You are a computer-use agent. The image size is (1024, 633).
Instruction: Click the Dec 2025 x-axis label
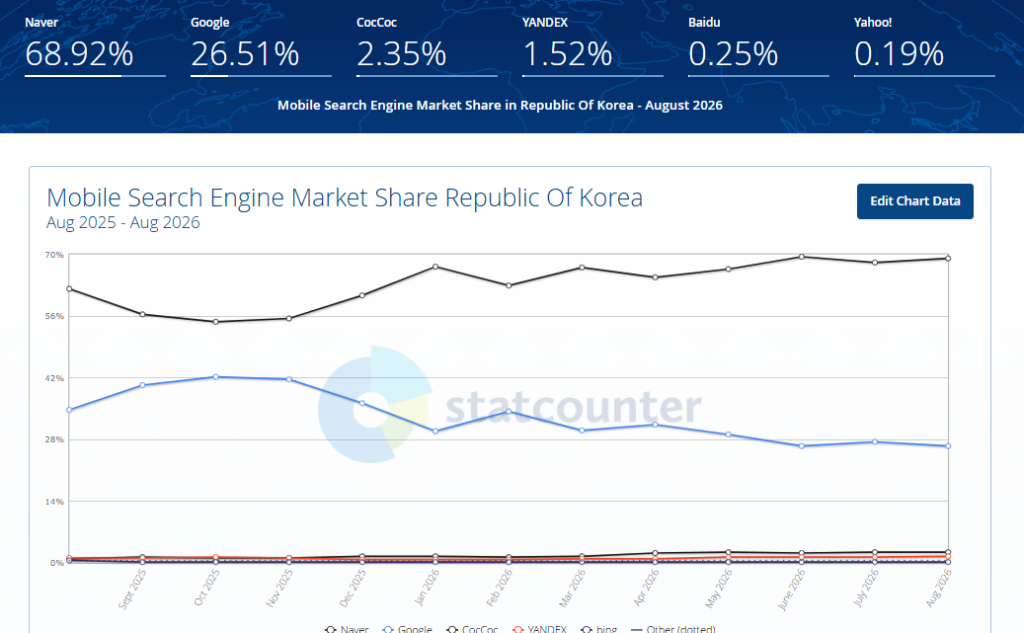pos(353,588)
